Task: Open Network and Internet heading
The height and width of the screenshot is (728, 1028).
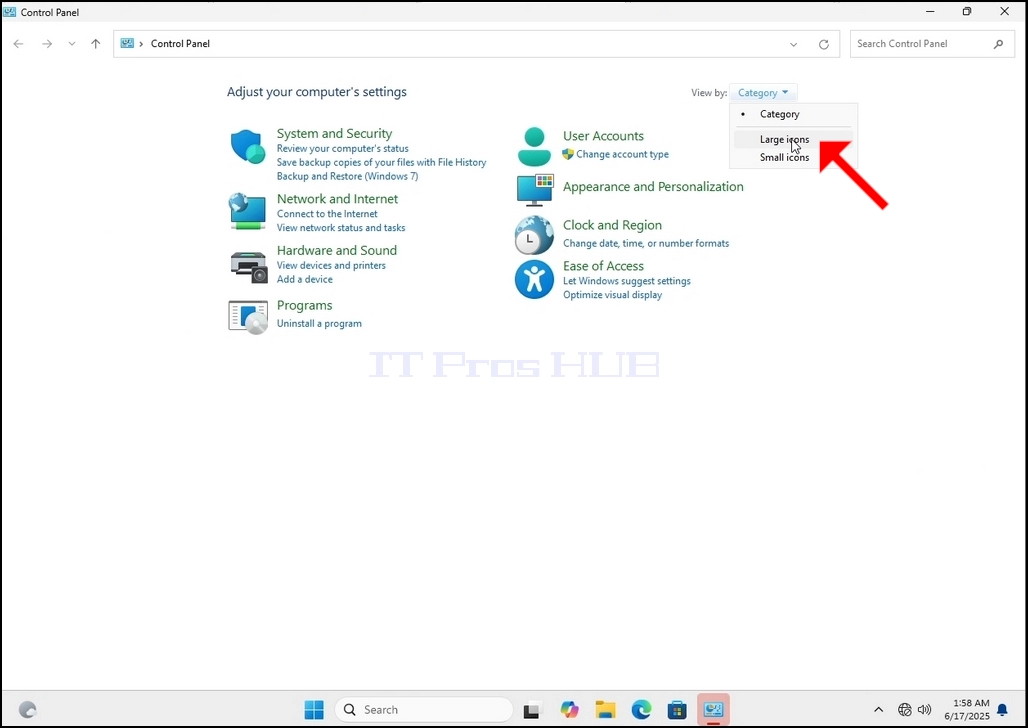Action: pos(337,199)
